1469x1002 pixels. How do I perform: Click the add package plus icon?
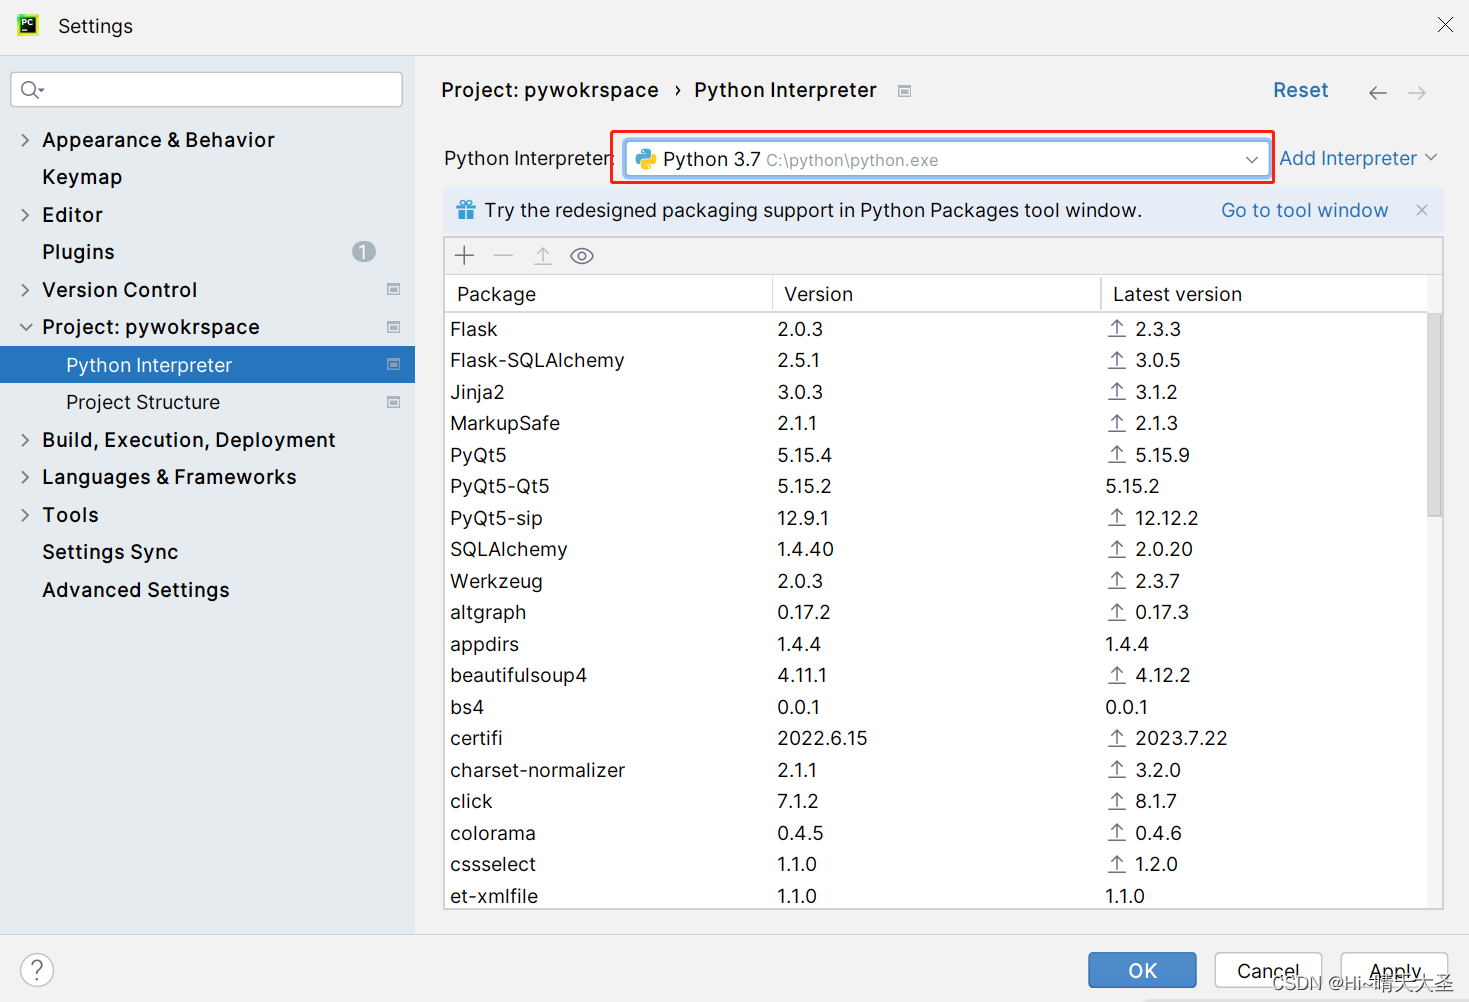(x=464, y=256)
